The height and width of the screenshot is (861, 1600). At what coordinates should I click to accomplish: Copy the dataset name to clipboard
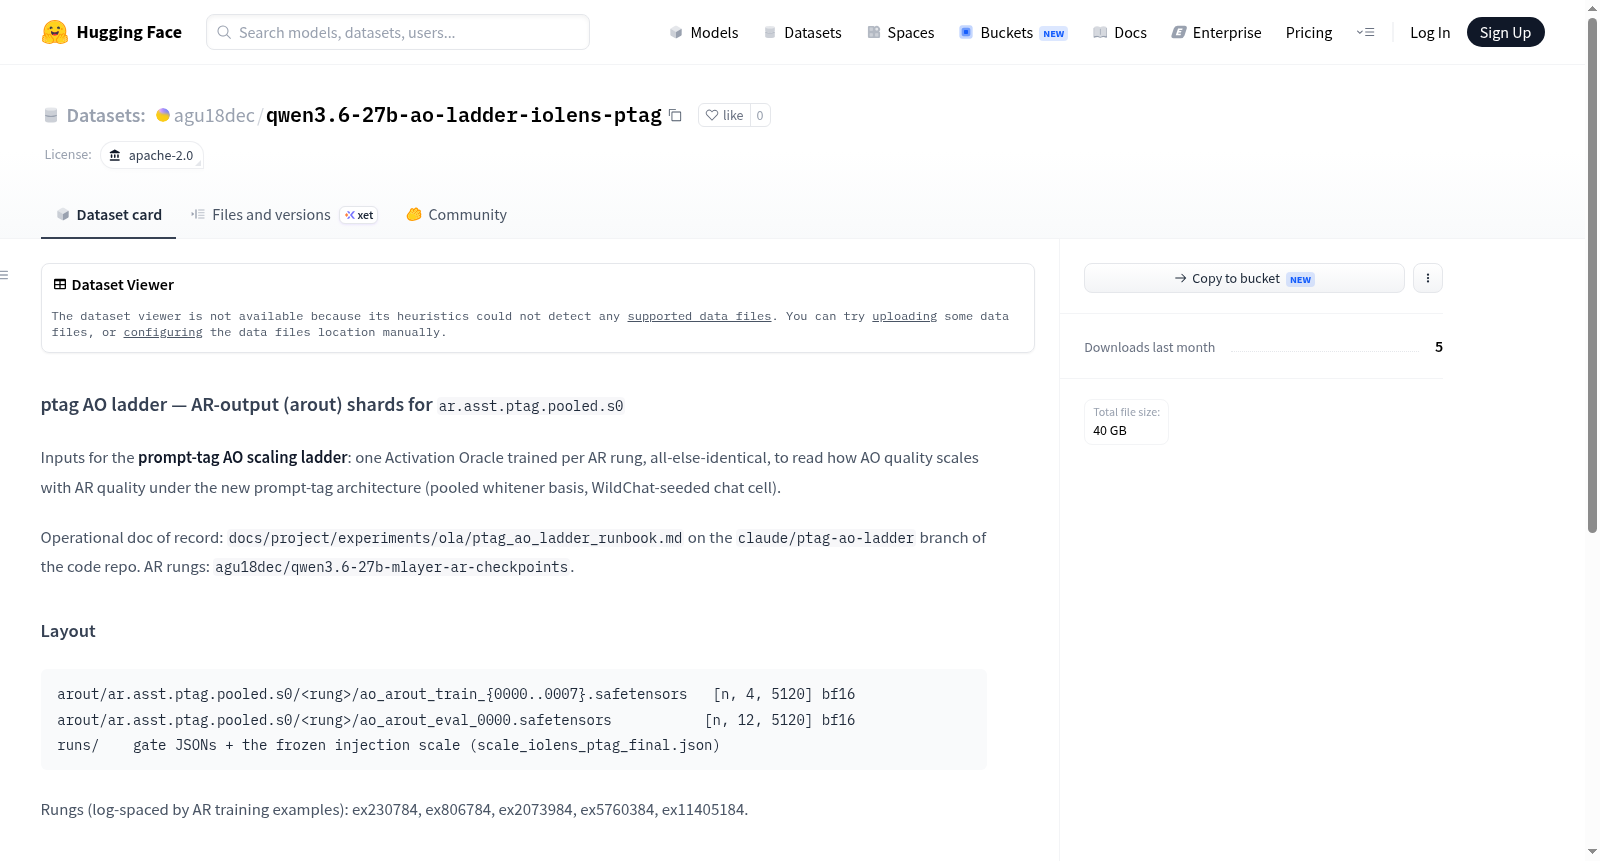676,115
